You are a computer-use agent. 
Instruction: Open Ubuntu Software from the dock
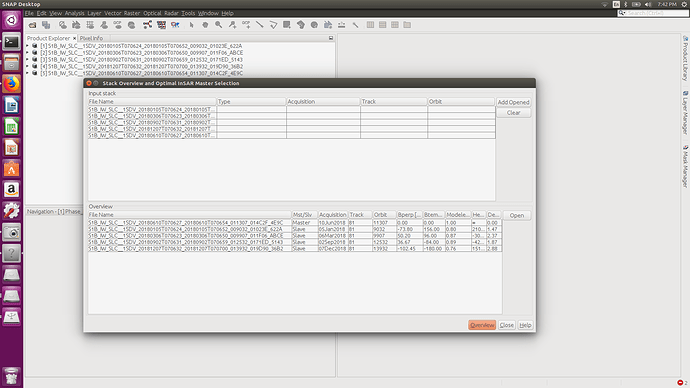(x=11, y=169)
